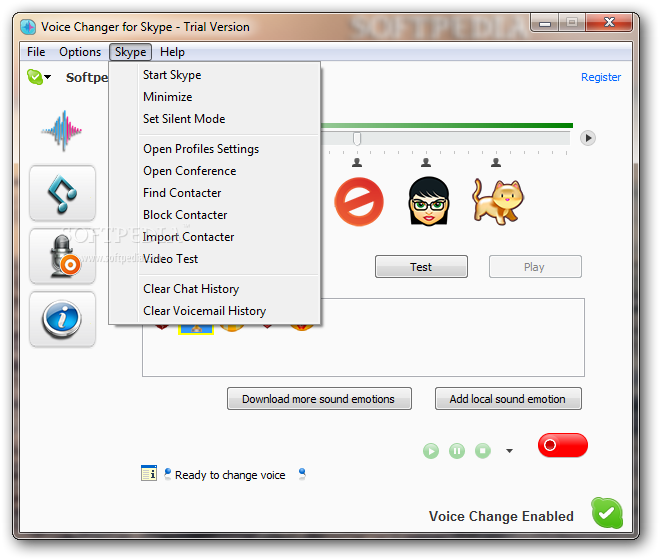Open the Options menu

click(80, 52)
